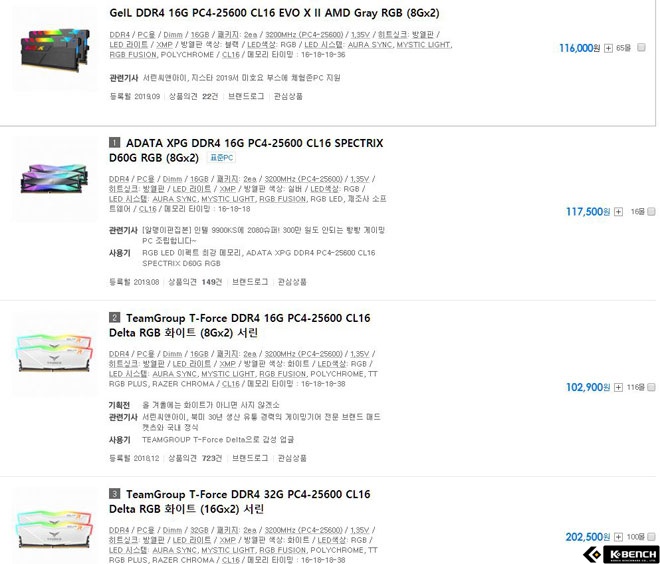Open the T-Force 32G product image
Screen dimensions: 660x564
coord(55,528)
